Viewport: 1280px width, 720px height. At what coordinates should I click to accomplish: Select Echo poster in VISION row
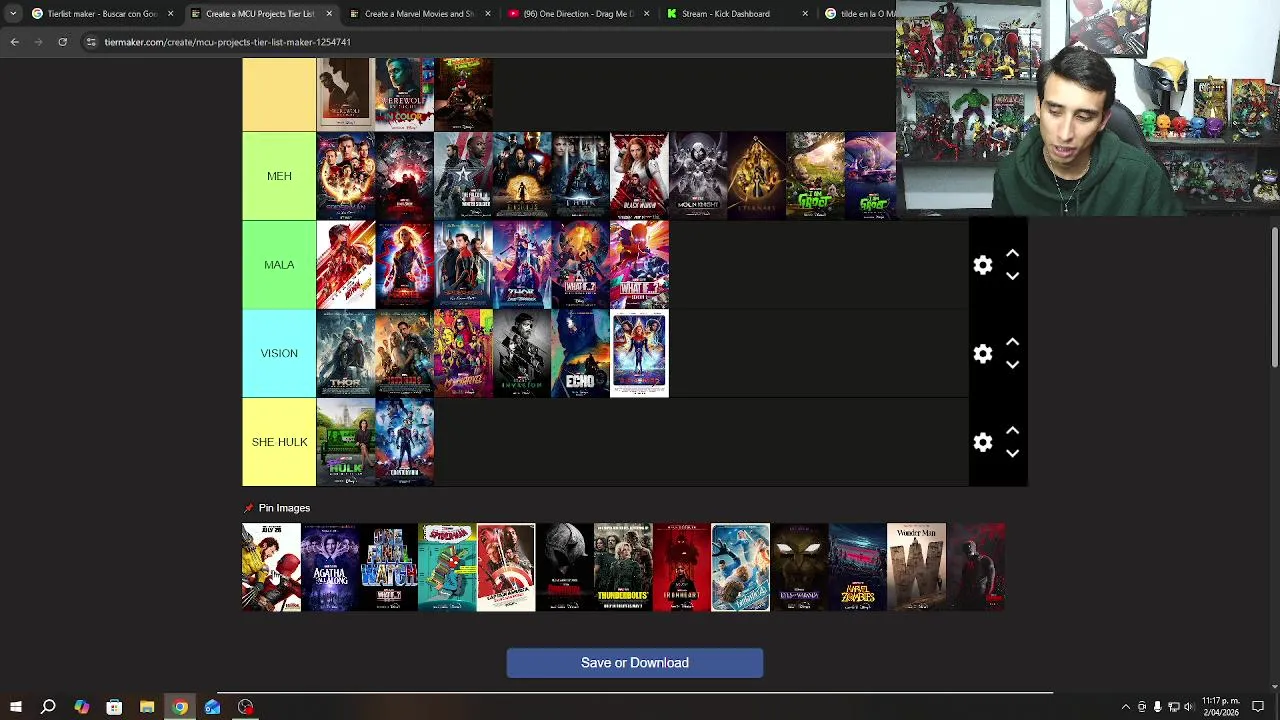[580, 353]
